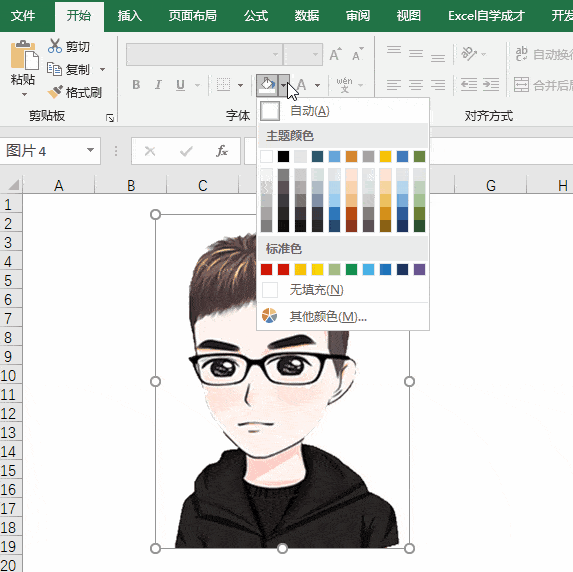The image size is (573, 572).
Task: Pick the purple standard color swatch
Action: pos(419,269)
